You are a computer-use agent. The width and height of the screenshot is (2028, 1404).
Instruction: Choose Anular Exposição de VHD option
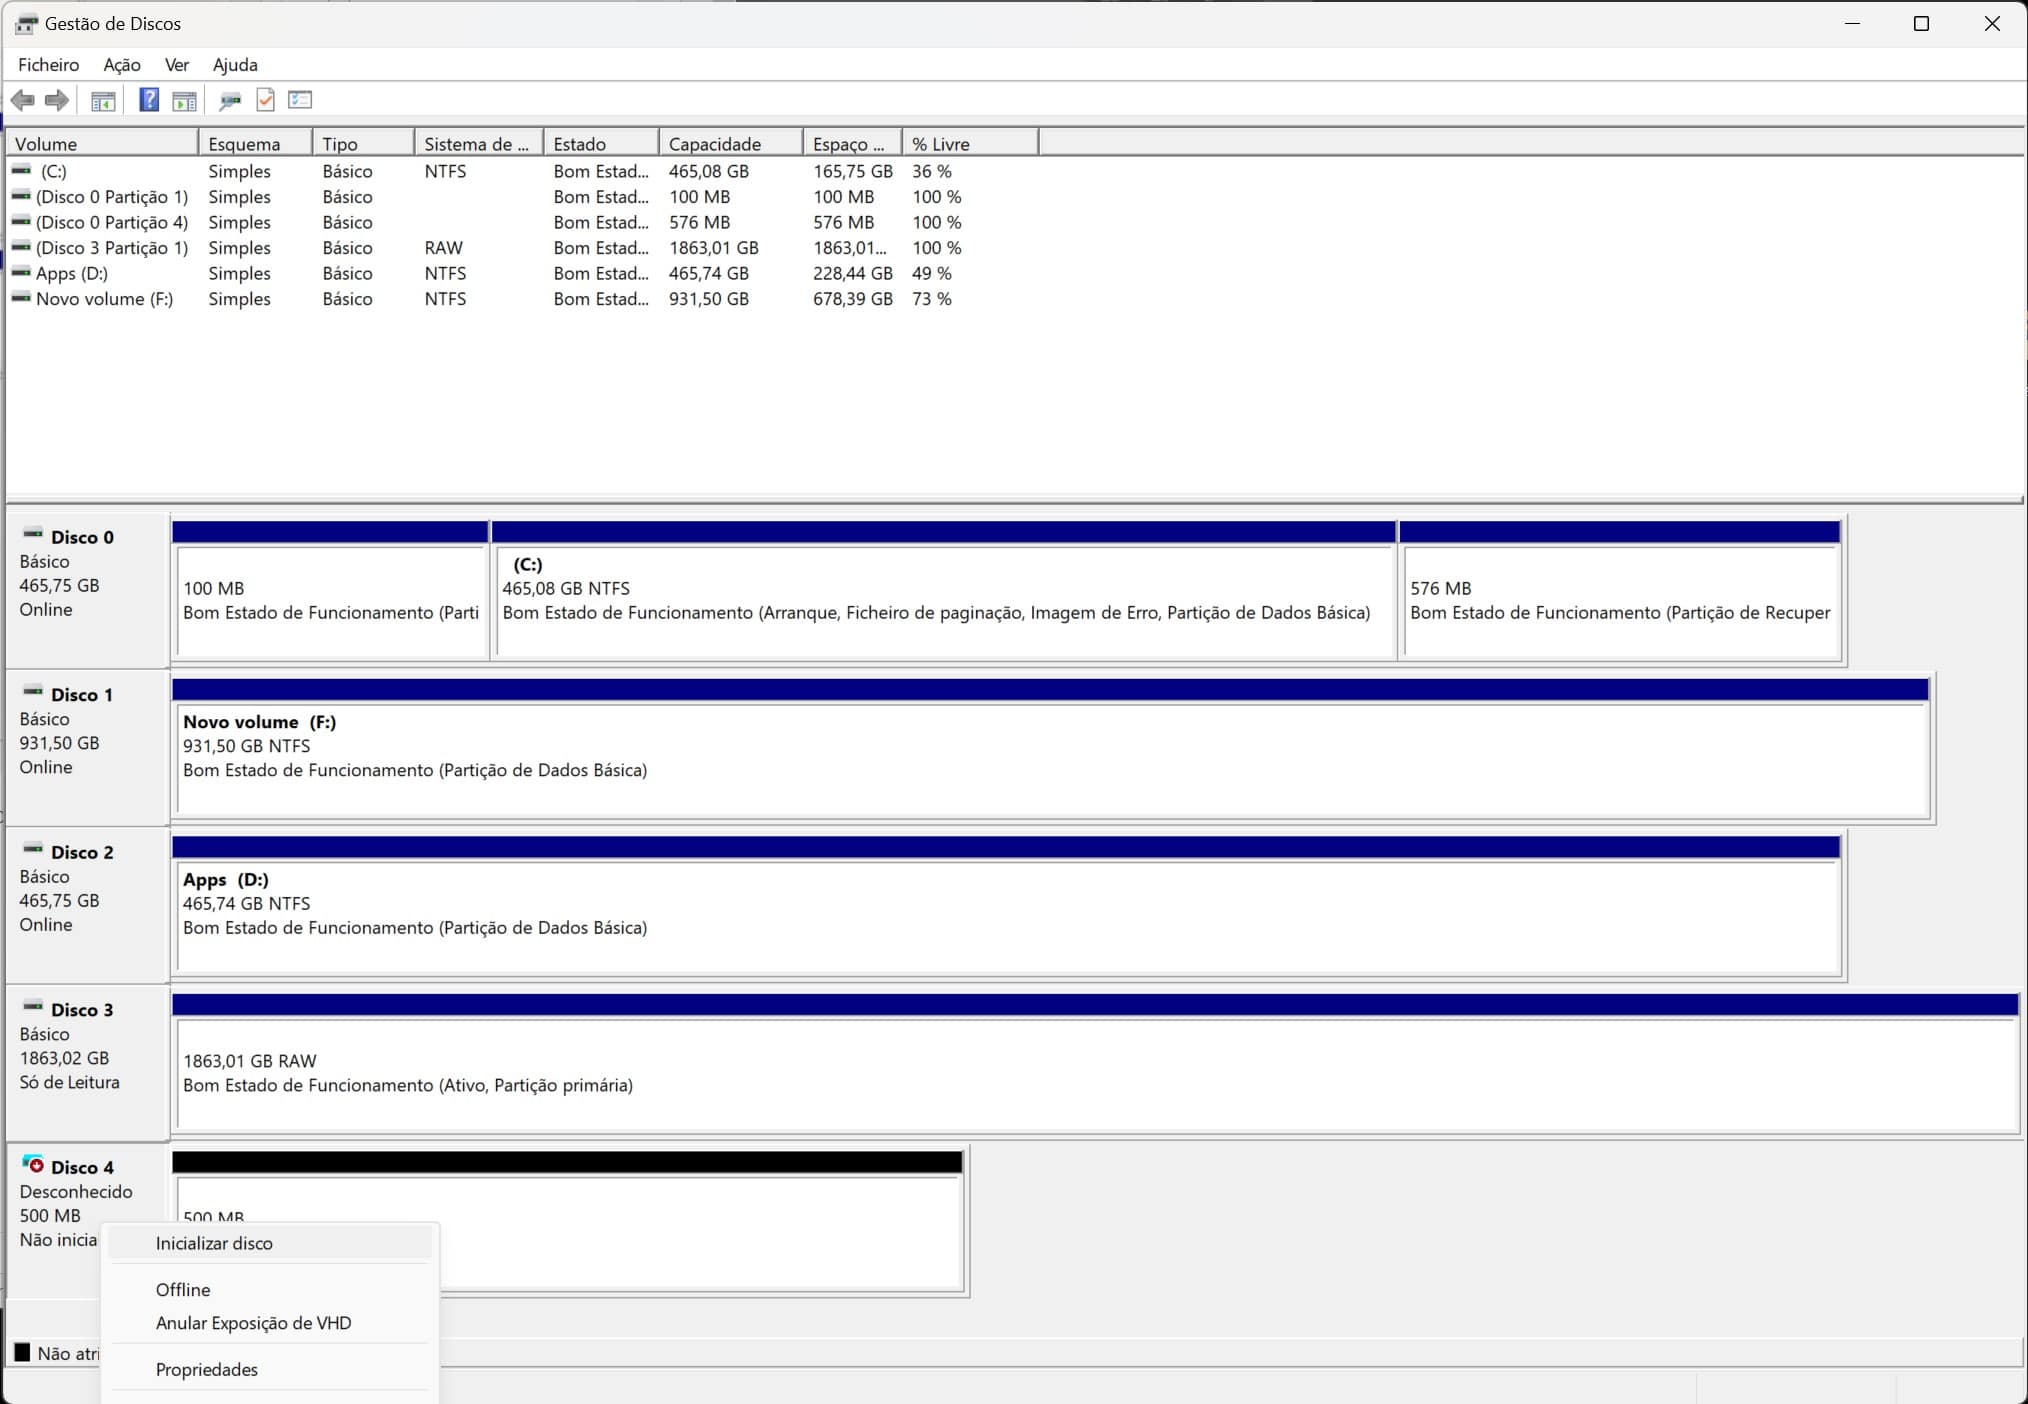(253, 1323)
